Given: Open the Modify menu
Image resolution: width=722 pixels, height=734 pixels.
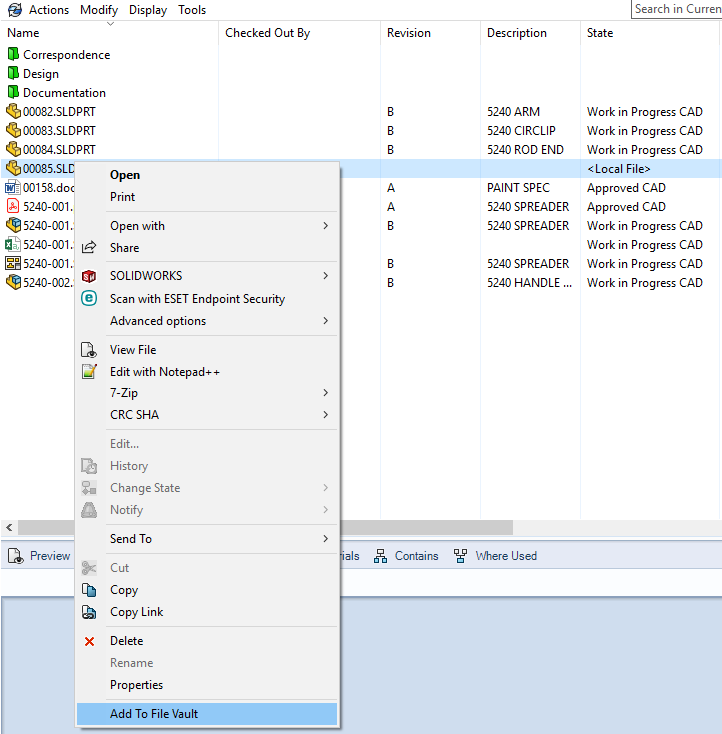Looking at the screenshot, I should click(x=98, y=10).
